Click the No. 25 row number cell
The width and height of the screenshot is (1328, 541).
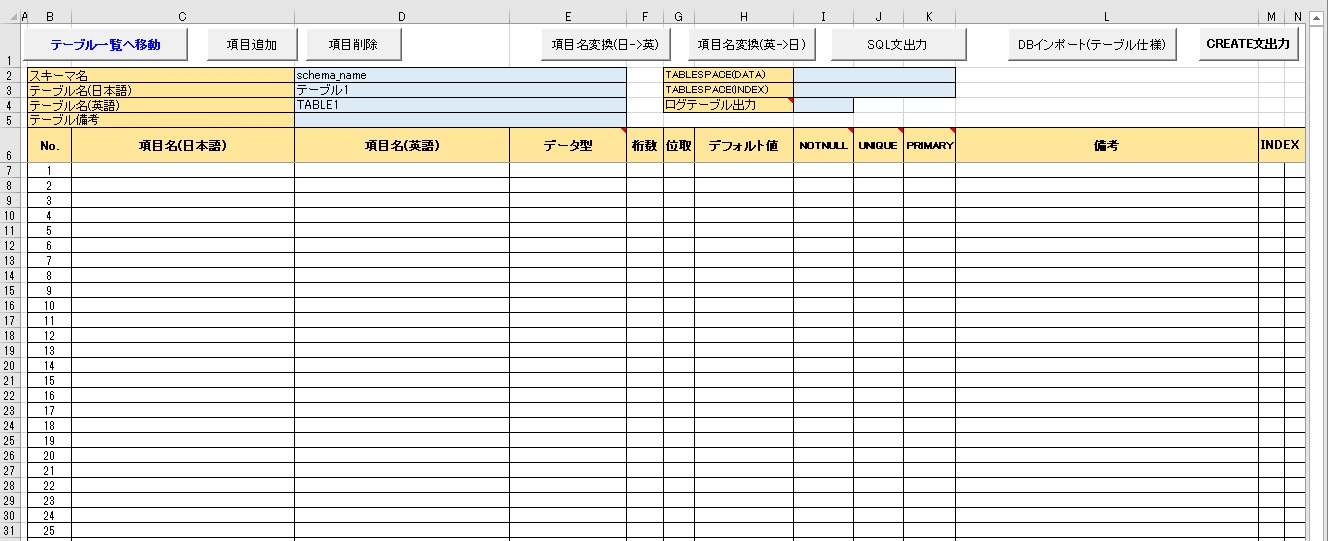pos(49,530)
